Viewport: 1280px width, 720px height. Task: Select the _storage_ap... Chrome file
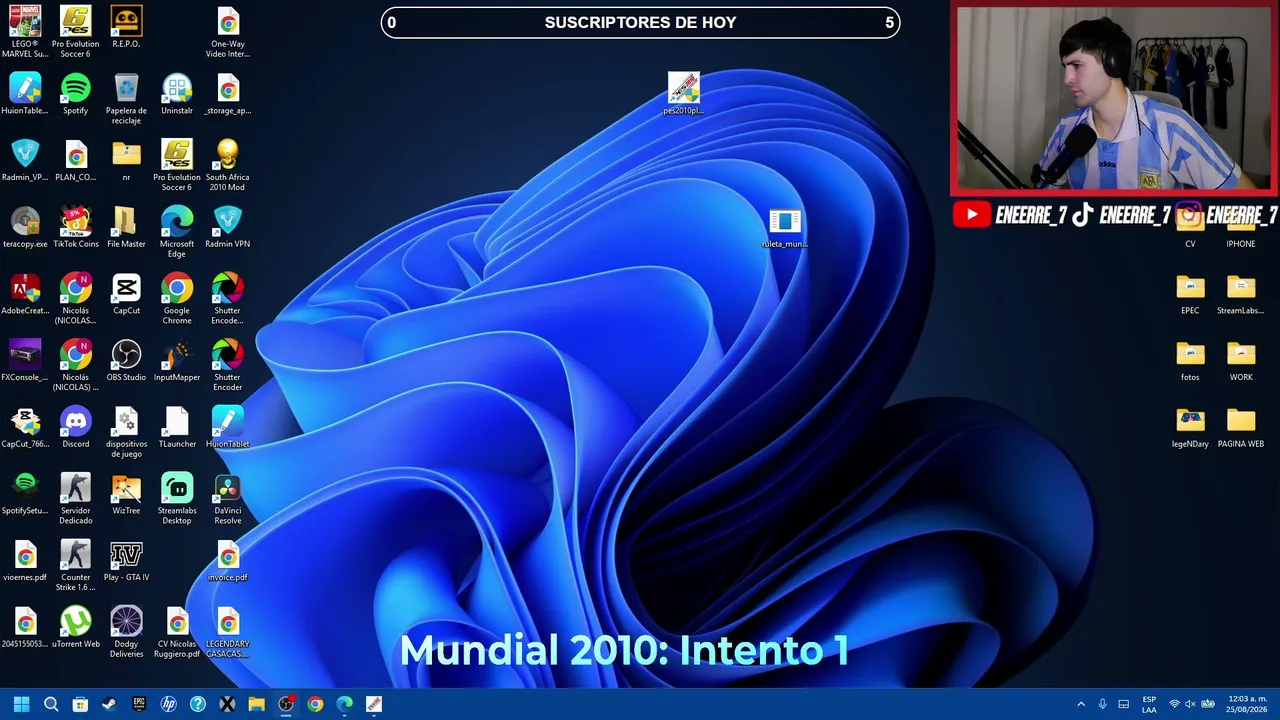(x=227, y=94)
